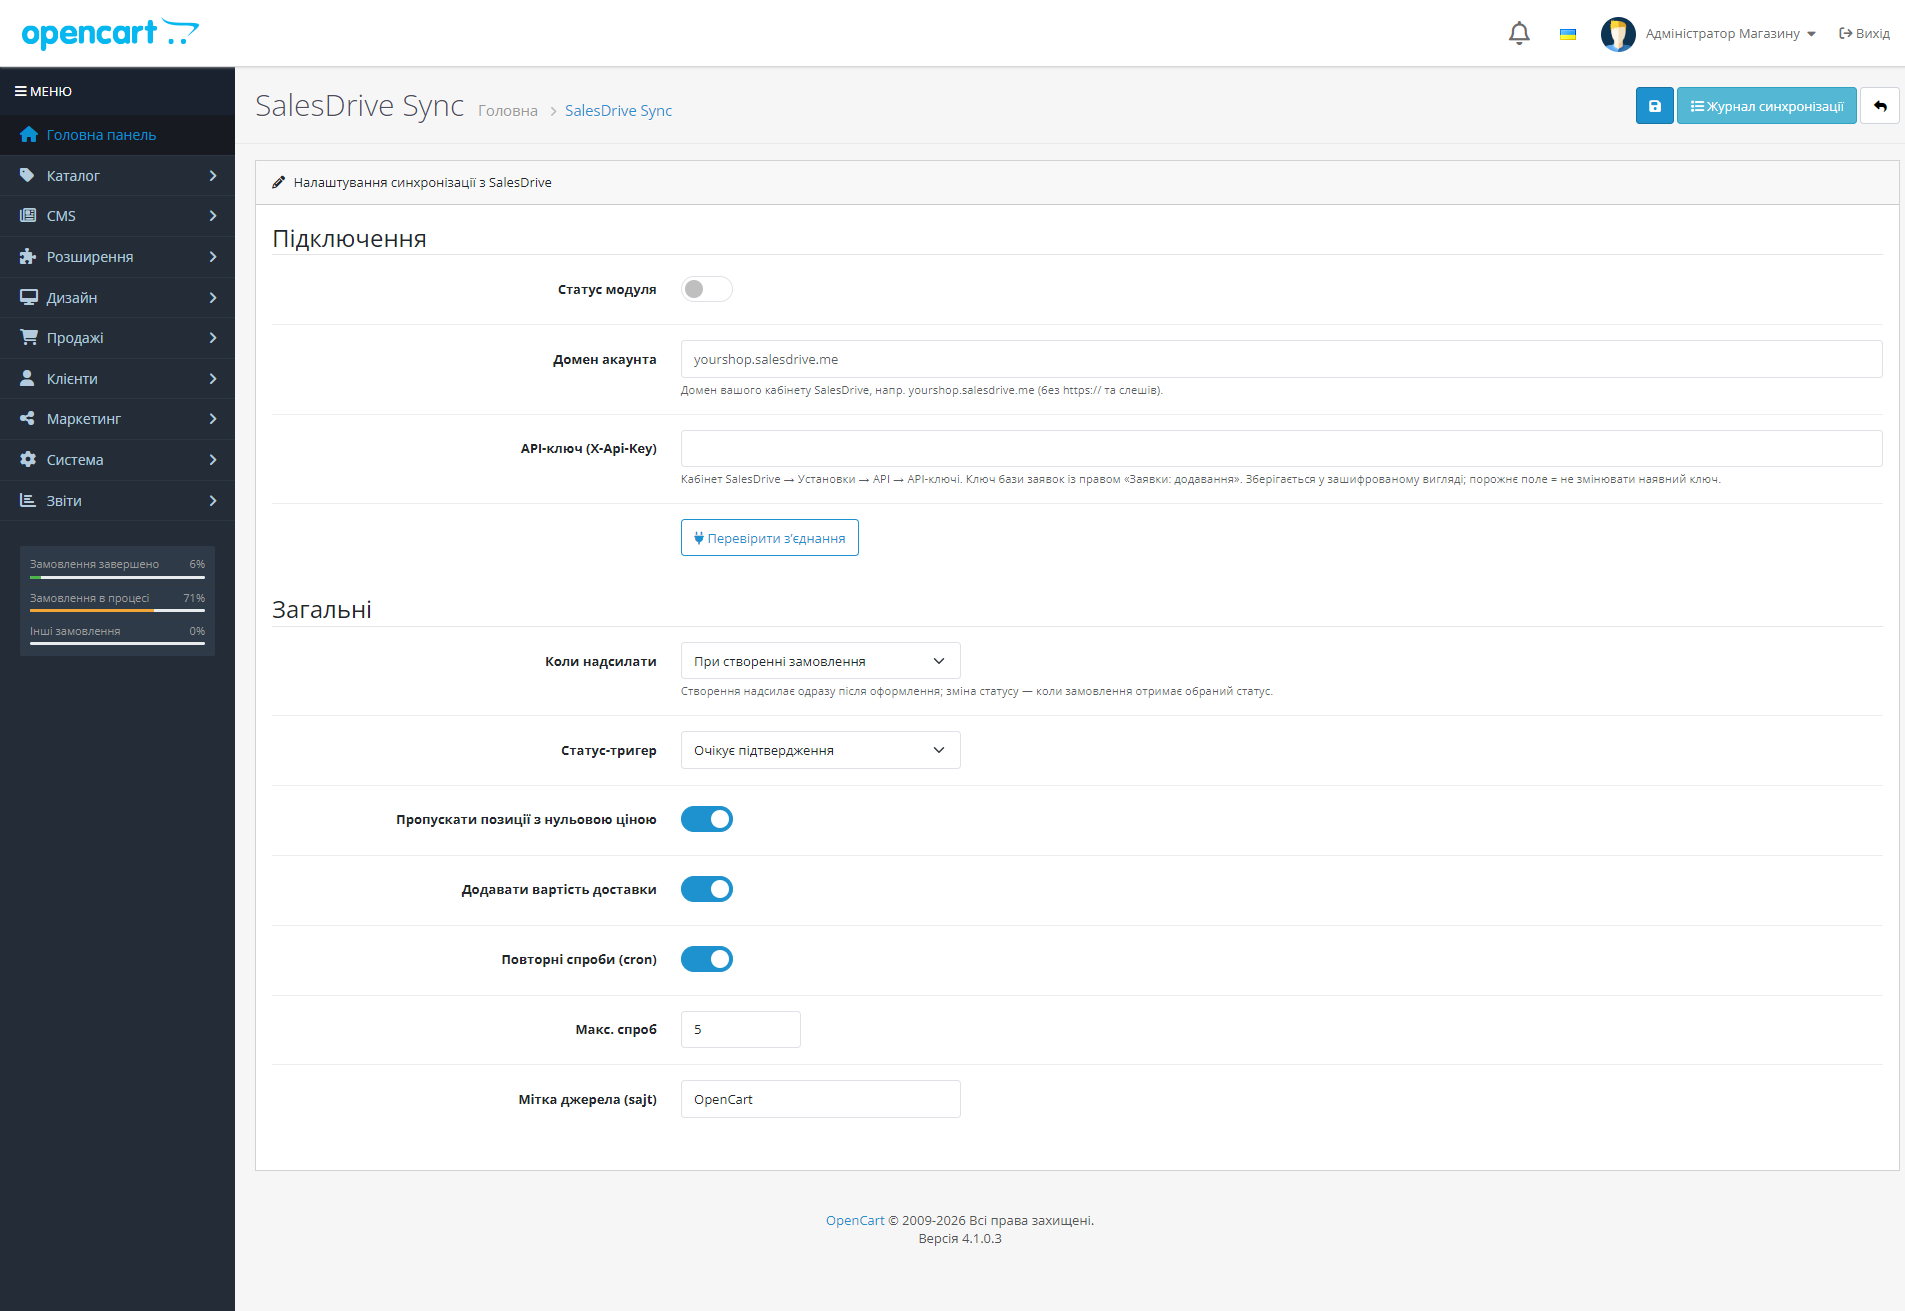Viewport: 1905px width, 1311px height.
Task: Click the hamburger МЕНЮ icon
Action: coord(20,91)
